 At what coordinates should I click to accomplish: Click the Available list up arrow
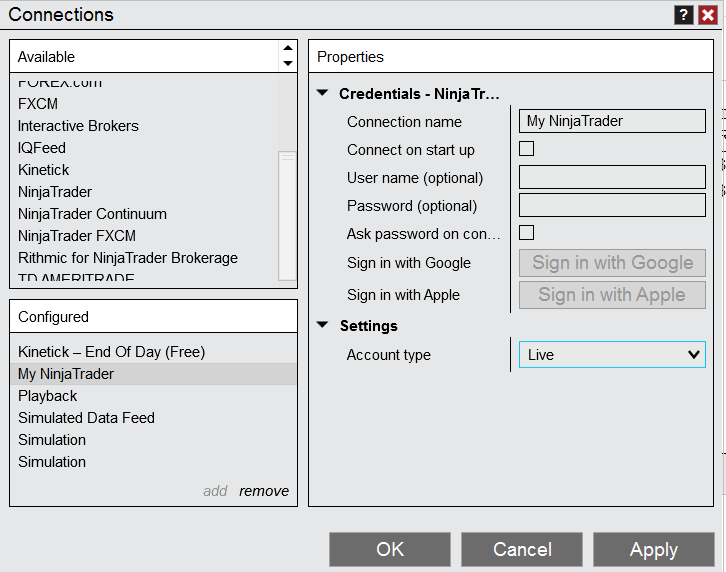[288, 48]
